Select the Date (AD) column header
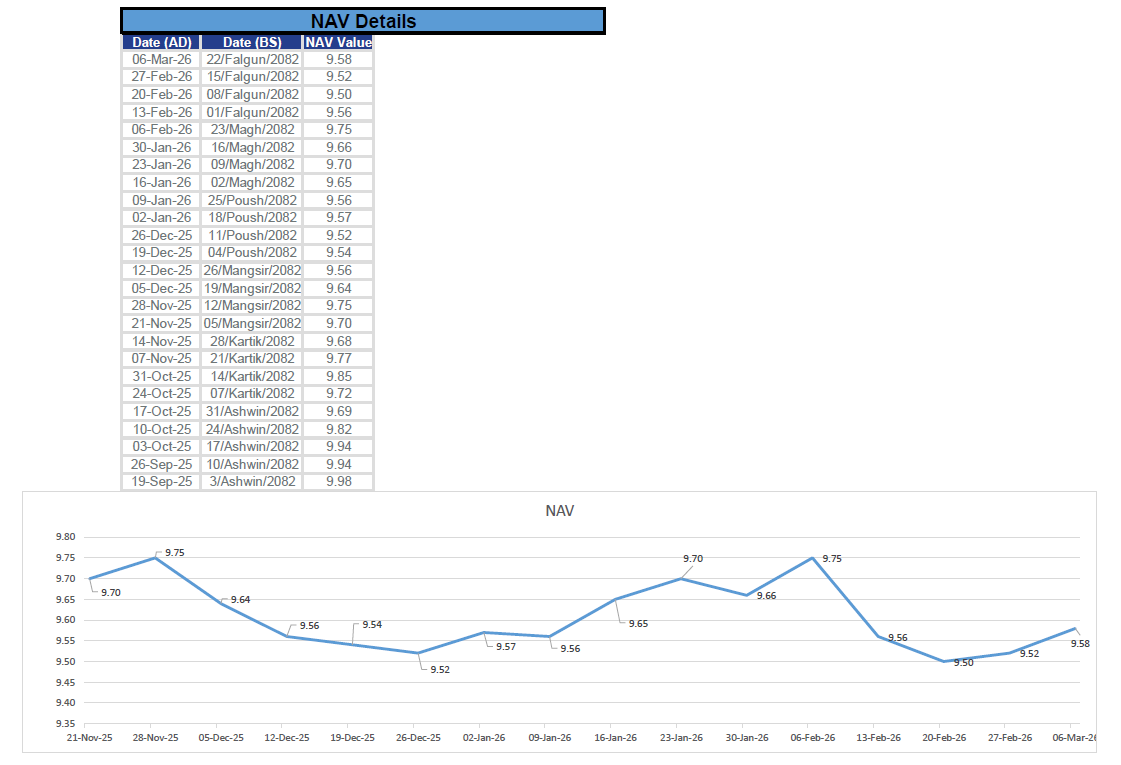 pos(161,42)
